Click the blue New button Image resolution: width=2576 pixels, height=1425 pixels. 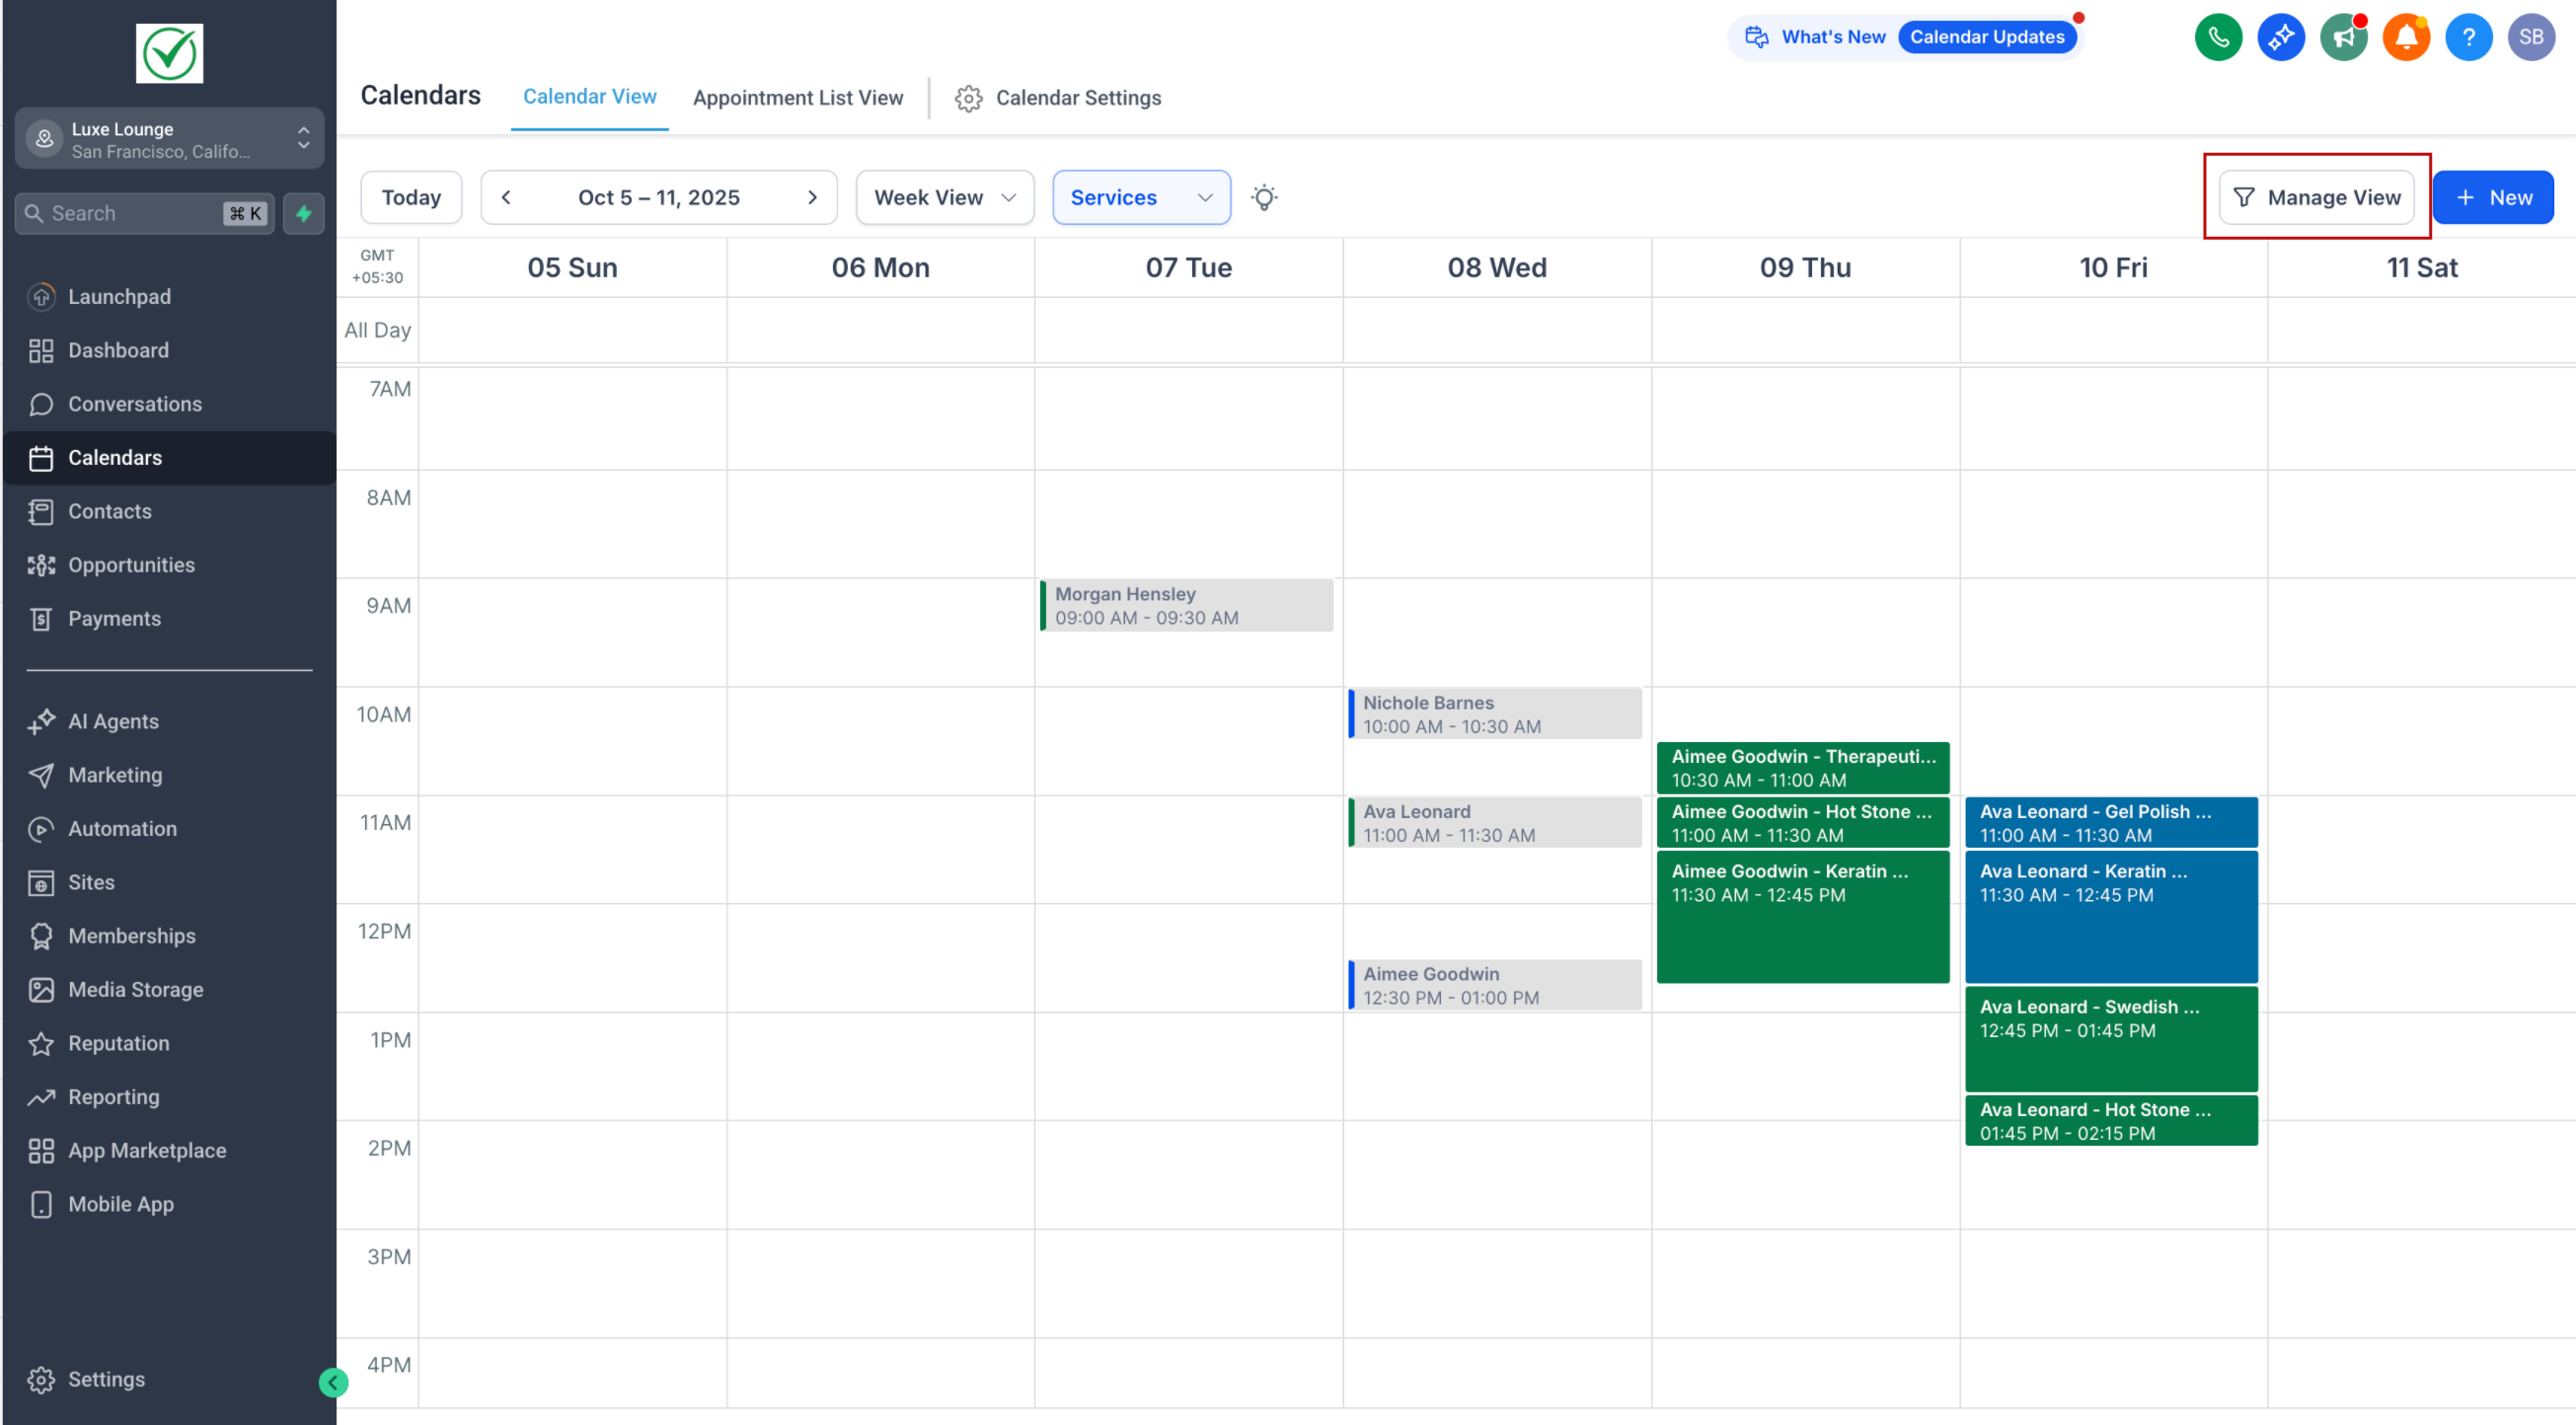click(x=2492, y=197)
